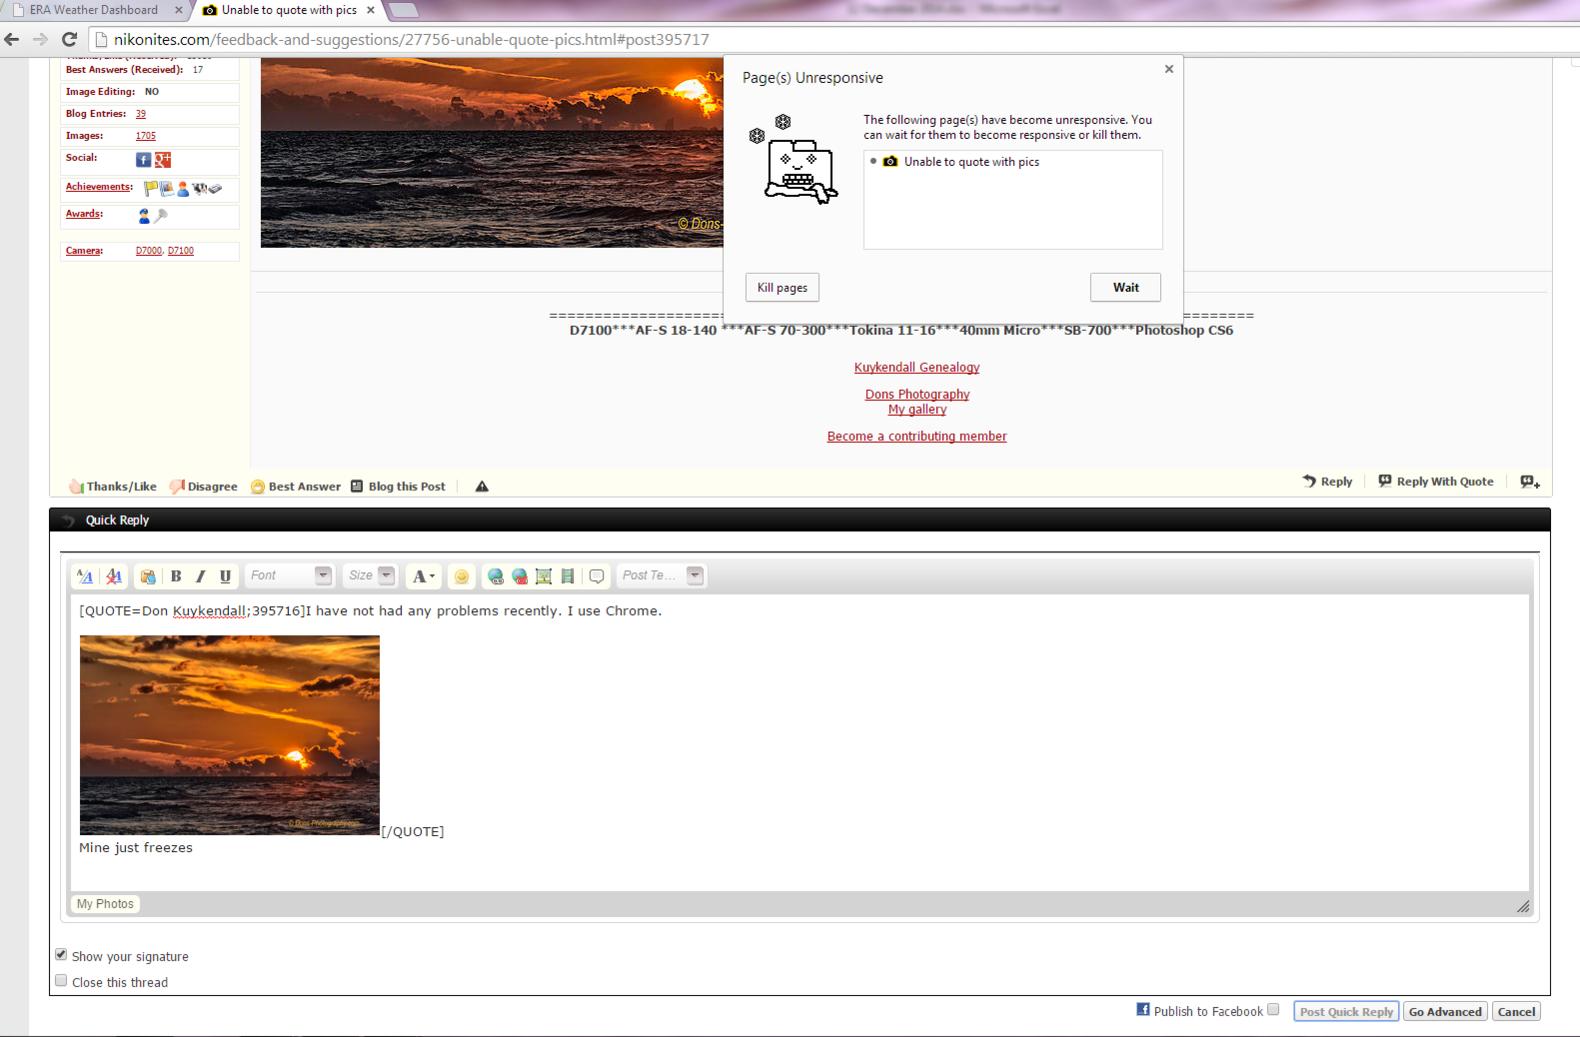The width and height of the screenshot is (1580, 1037).
Task: Open the smilies picker icon
Action: (461, 576)
